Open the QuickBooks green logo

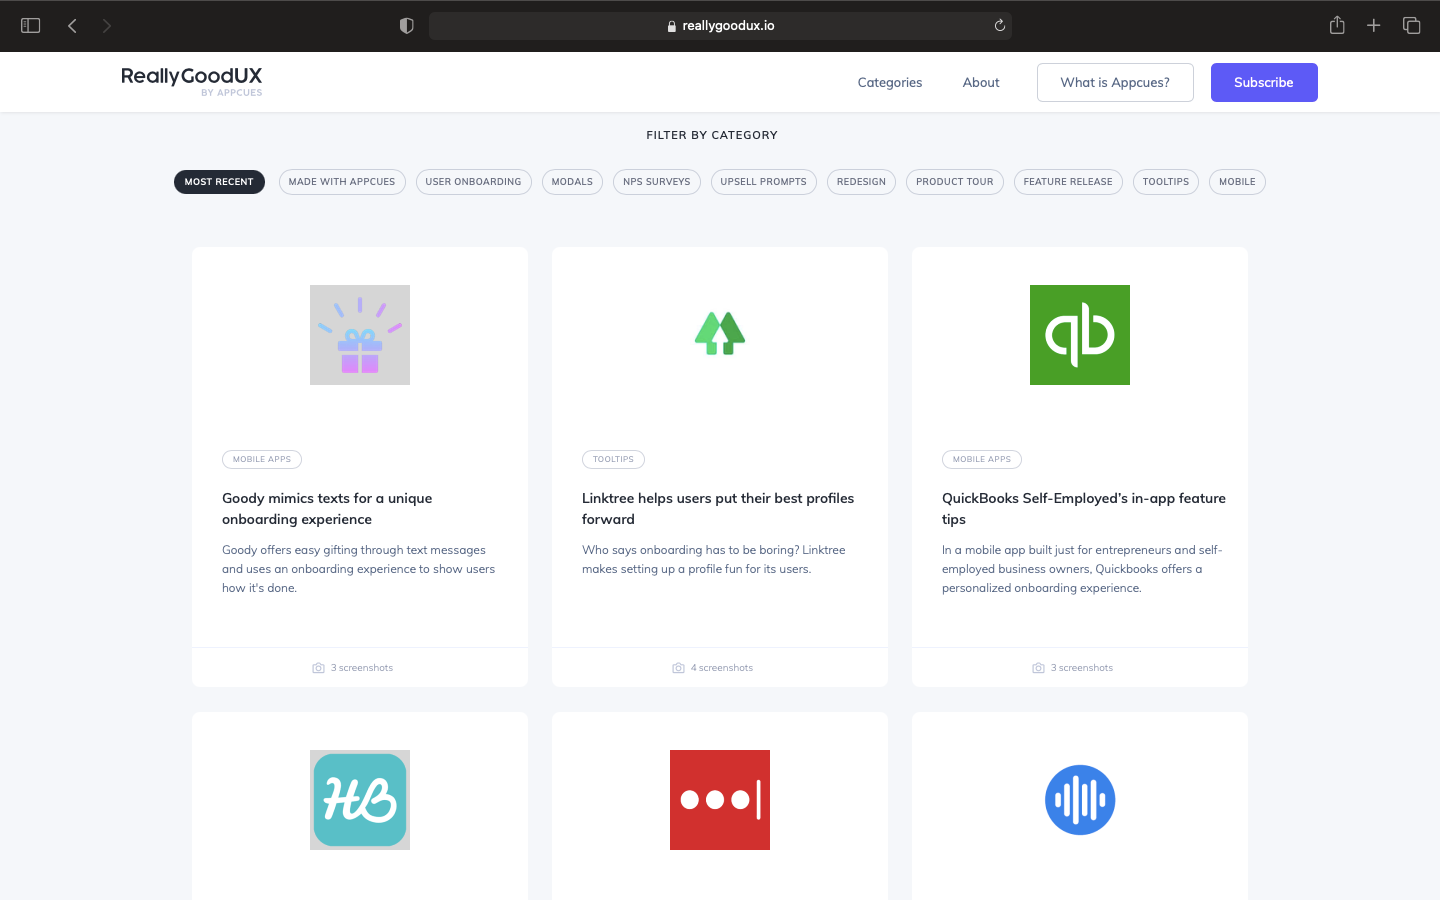tap(1080, 335)
